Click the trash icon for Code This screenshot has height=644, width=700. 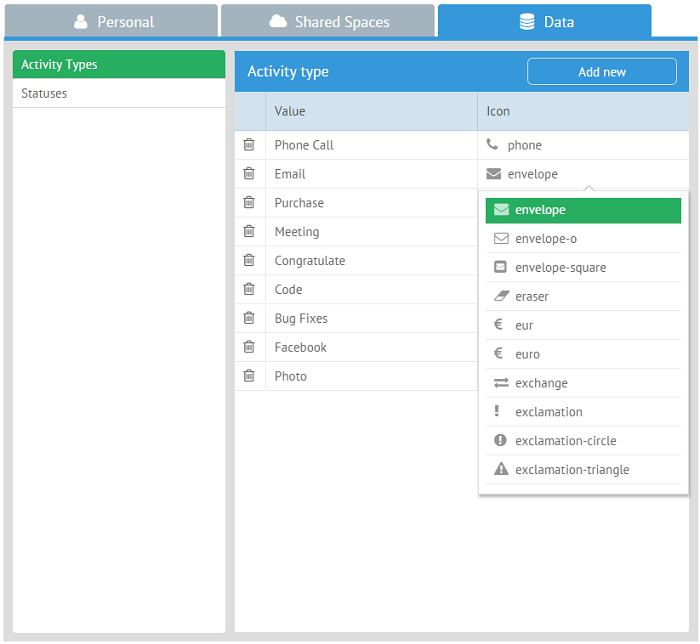coord(249,290)
